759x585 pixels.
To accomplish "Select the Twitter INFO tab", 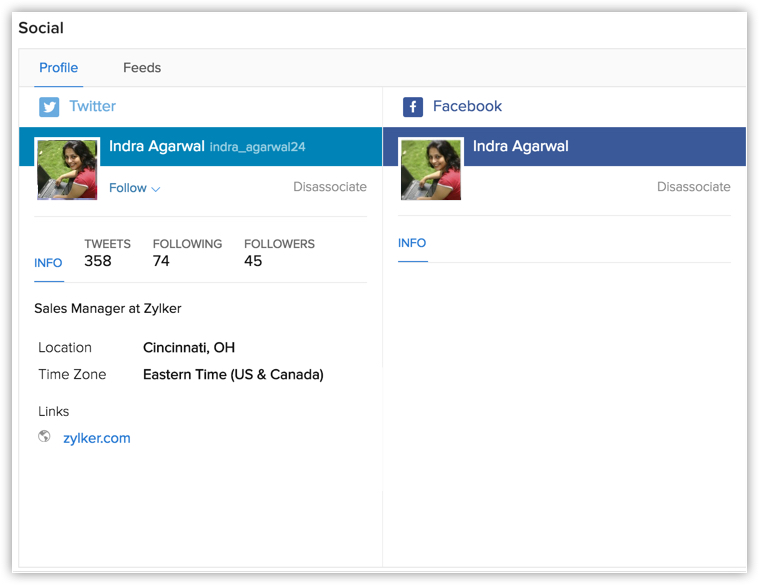I will [48, 263].
